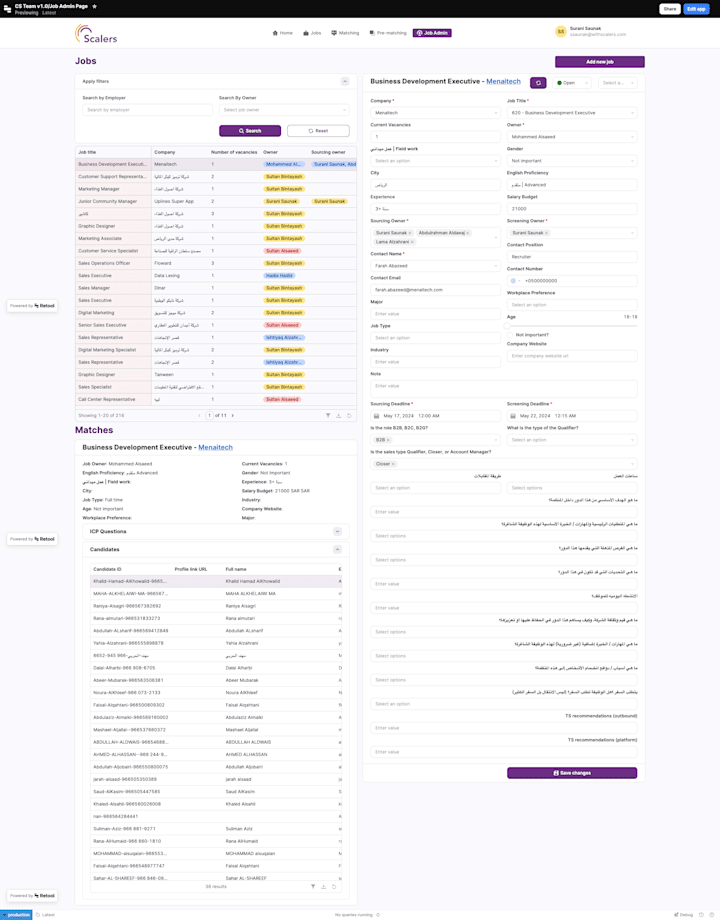The width and height of the screenshot is (720, 920).
Task: Open the Search By Owner dropdown
Action: pyautogui.click(x=284, y=110)
